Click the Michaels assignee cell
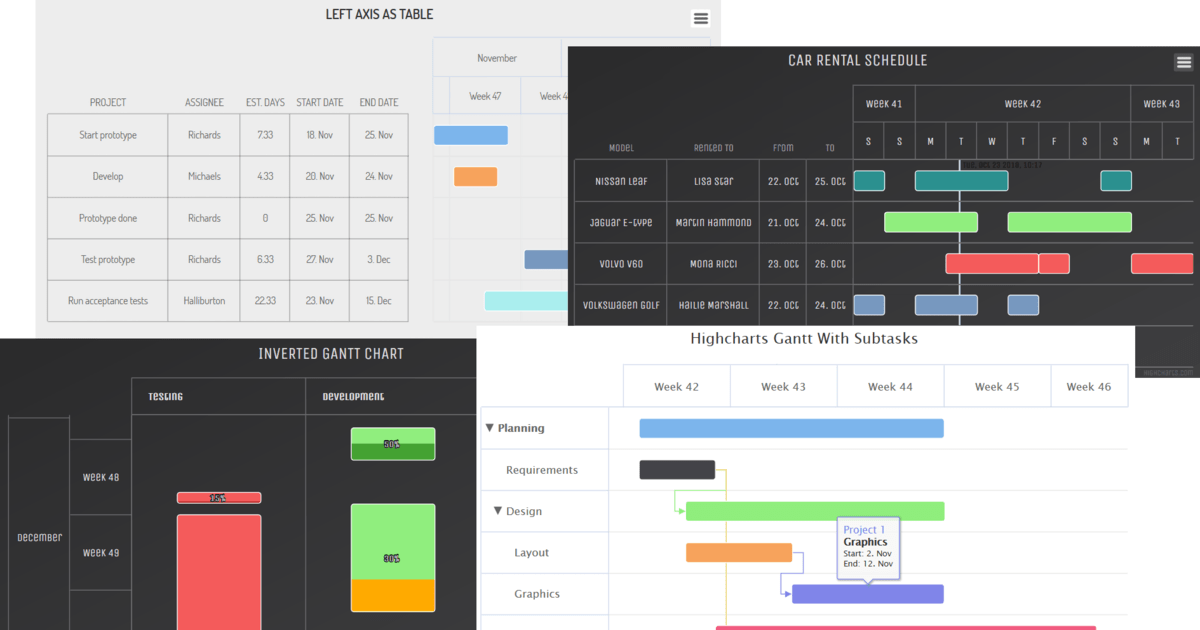 [x=204, y=176]
